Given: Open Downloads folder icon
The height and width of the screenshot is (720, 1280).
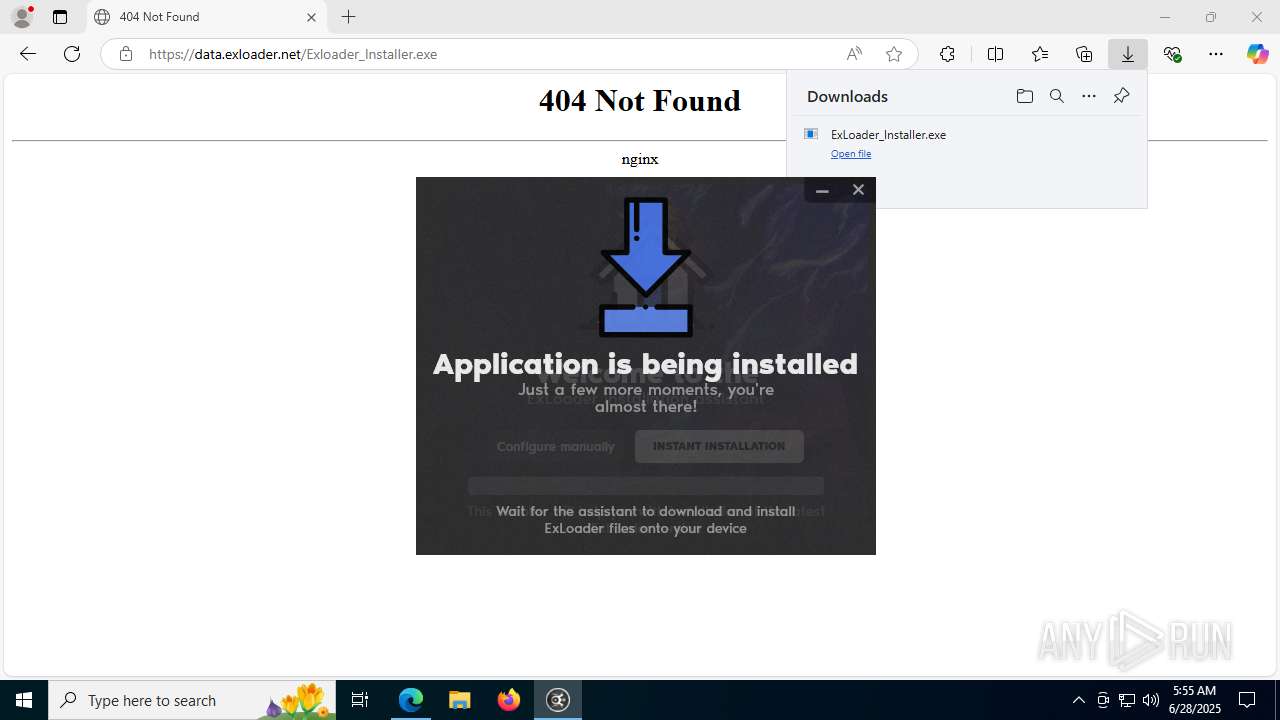Looking at the screenshot, I should tap(1024, 96).
